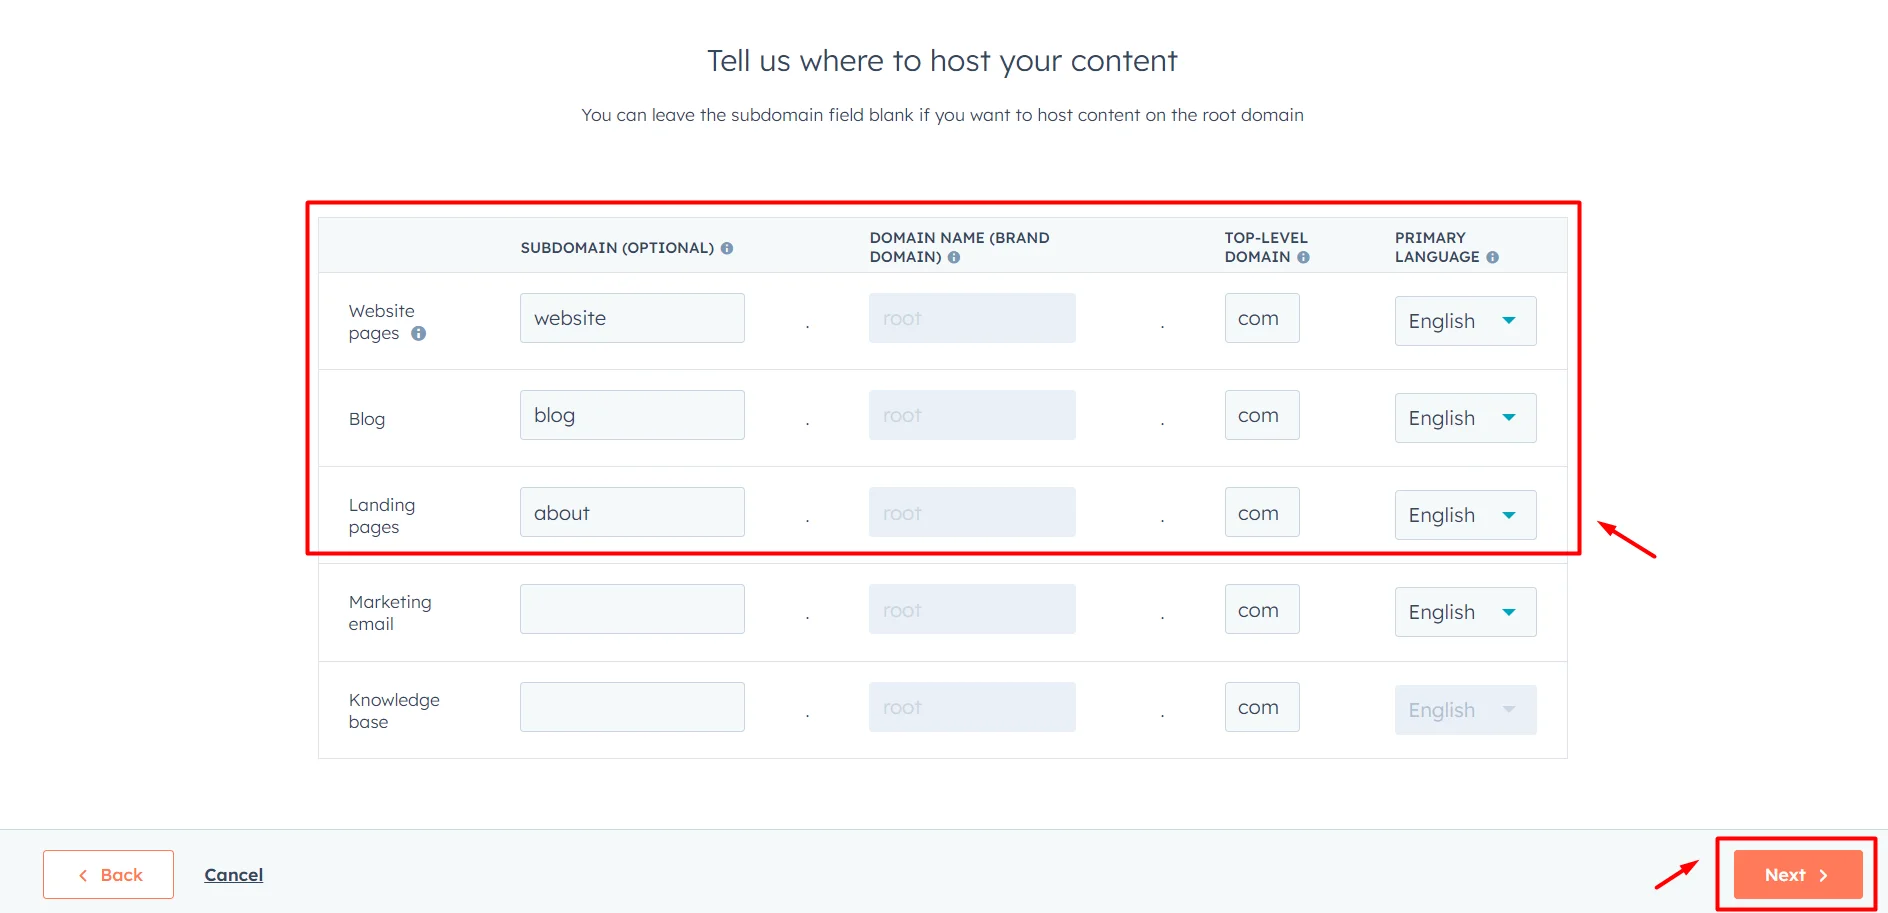This screenshot has height=913, width=1888.
Task: Click the back arrow icon beside Back
Action: tap(83, 874)
